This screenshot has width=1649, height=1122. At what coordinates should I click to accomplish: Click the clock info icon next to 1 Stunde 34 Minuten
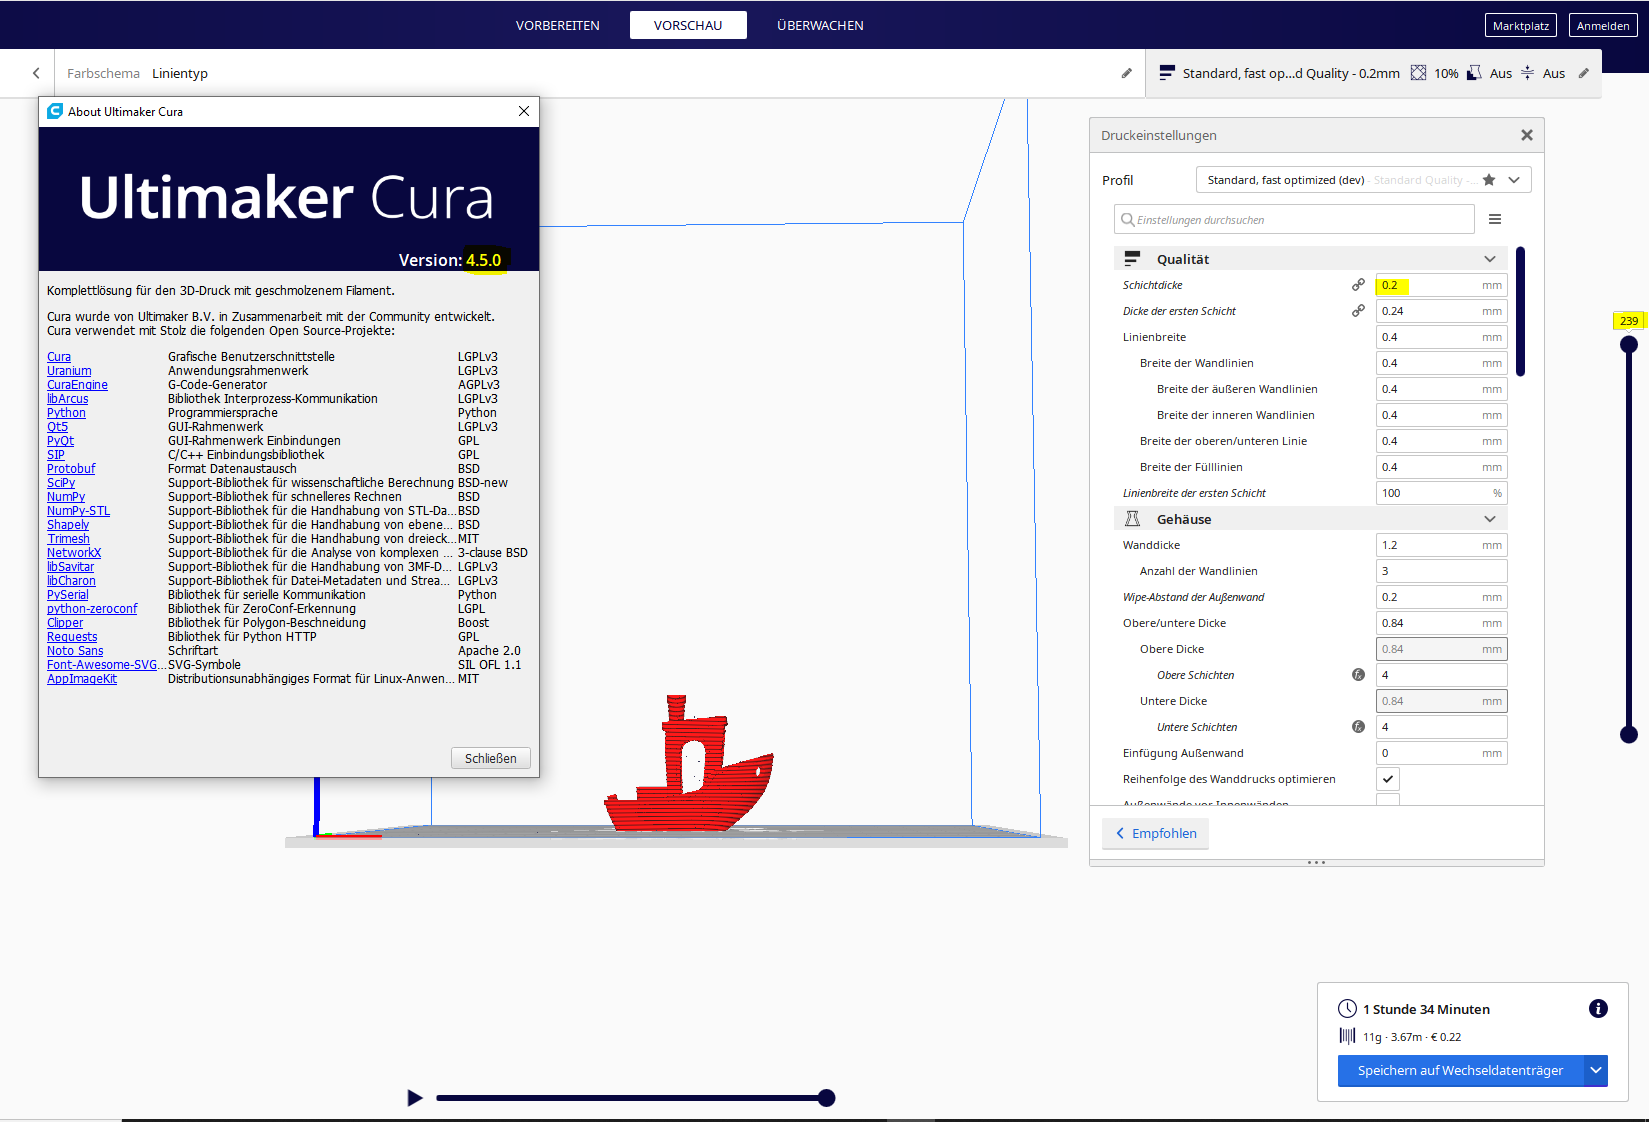click(1599, 1009)
